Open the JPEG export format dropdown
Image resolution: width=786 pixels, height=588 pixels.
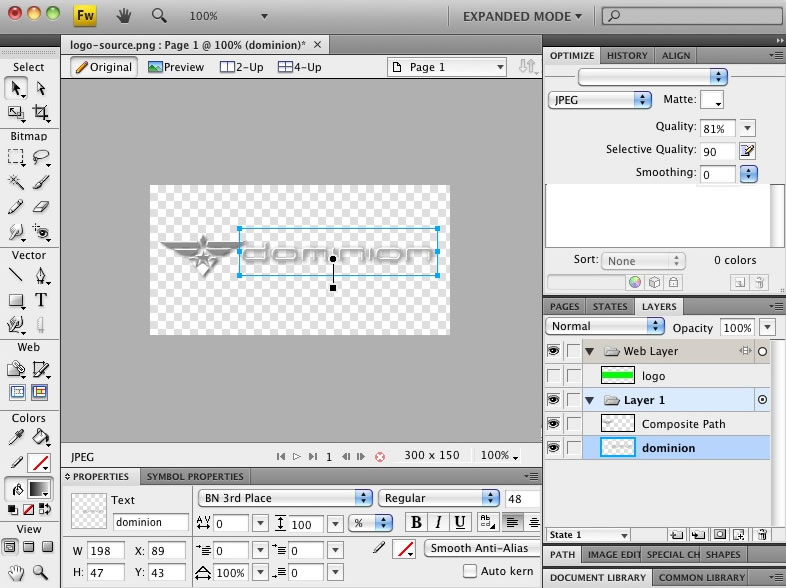point(600,100)
